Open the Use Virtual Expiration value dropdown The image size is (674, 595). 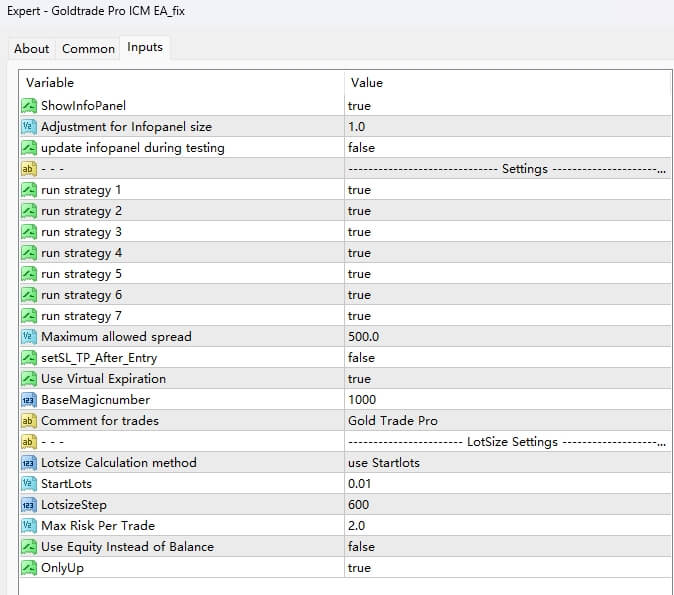[x=359, y=379]
